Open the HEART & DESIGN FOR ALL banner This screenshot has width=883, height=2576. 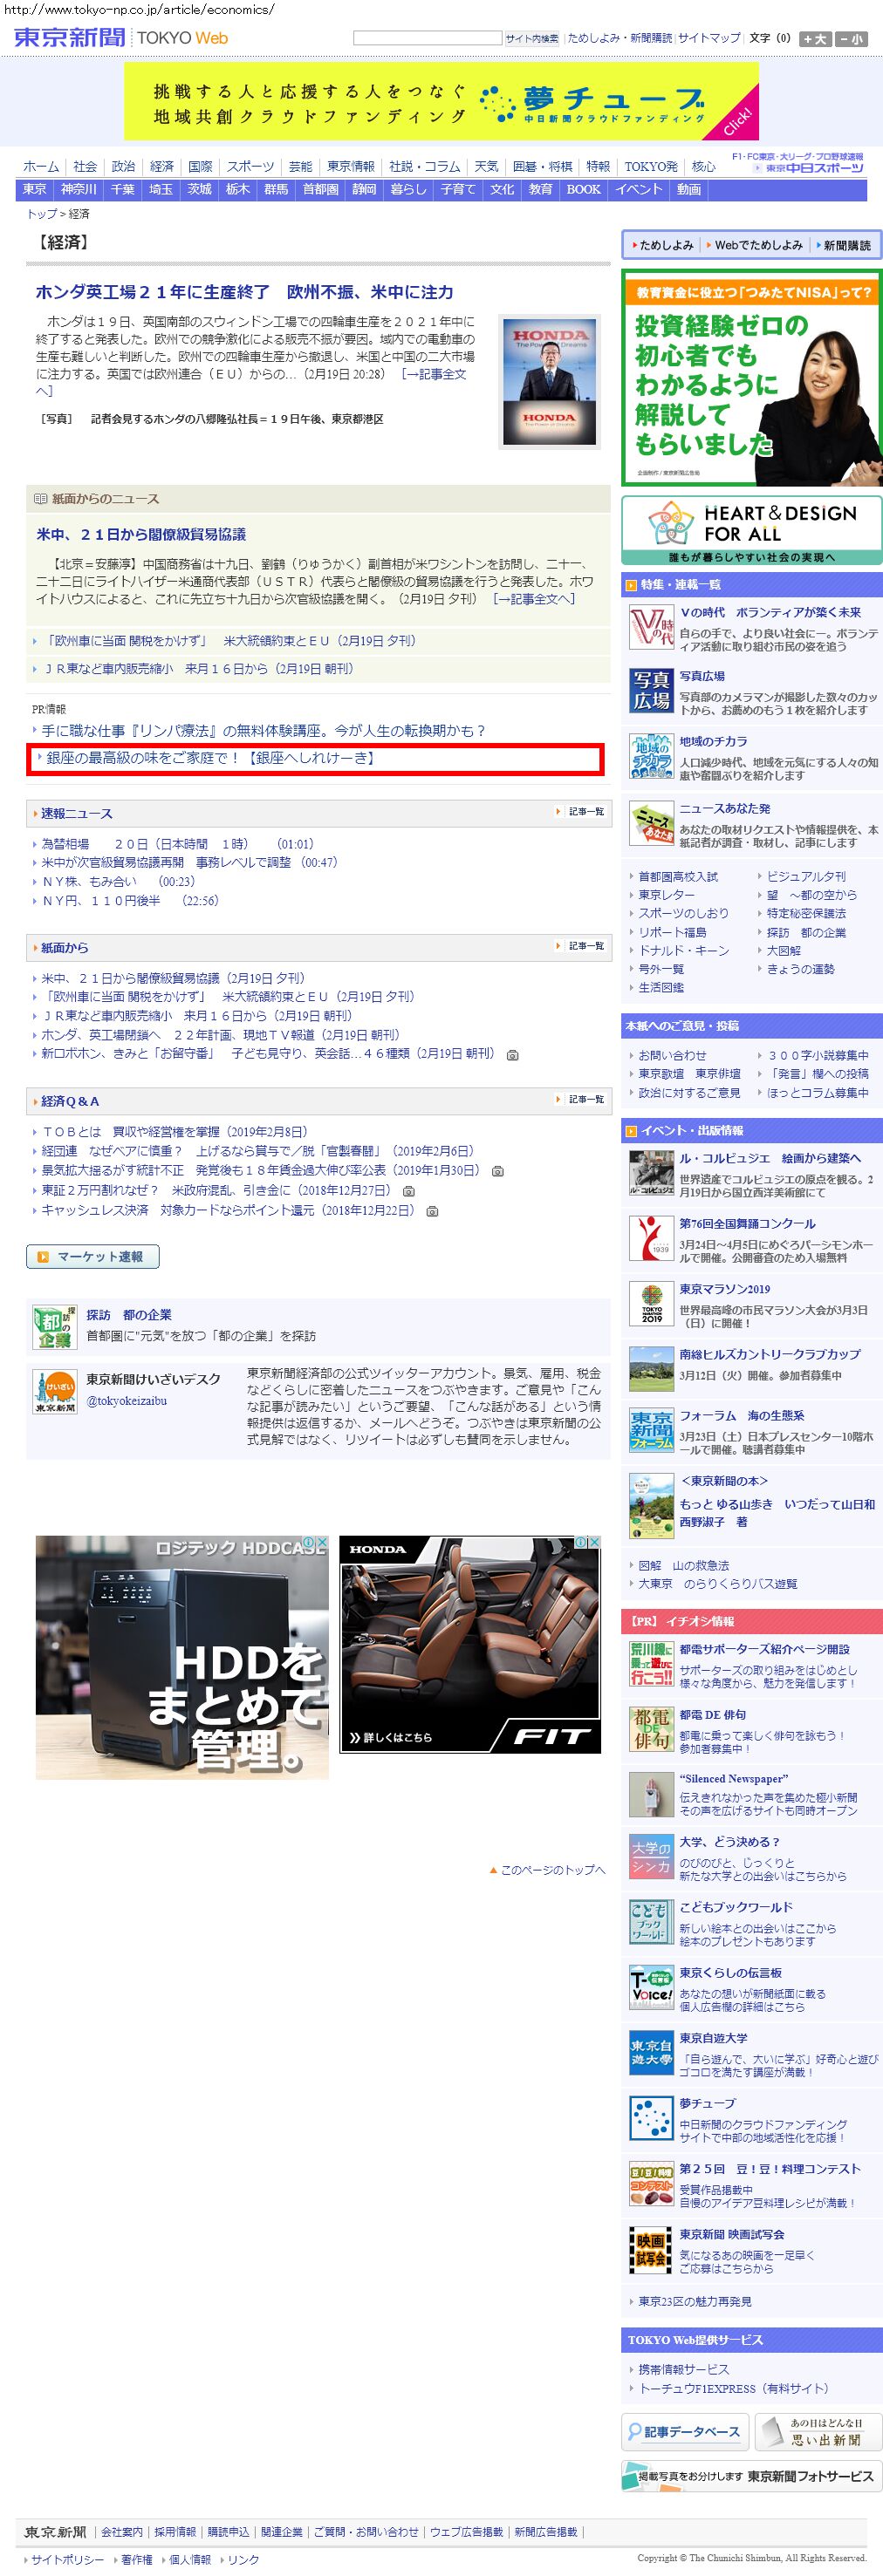[751, 529]
